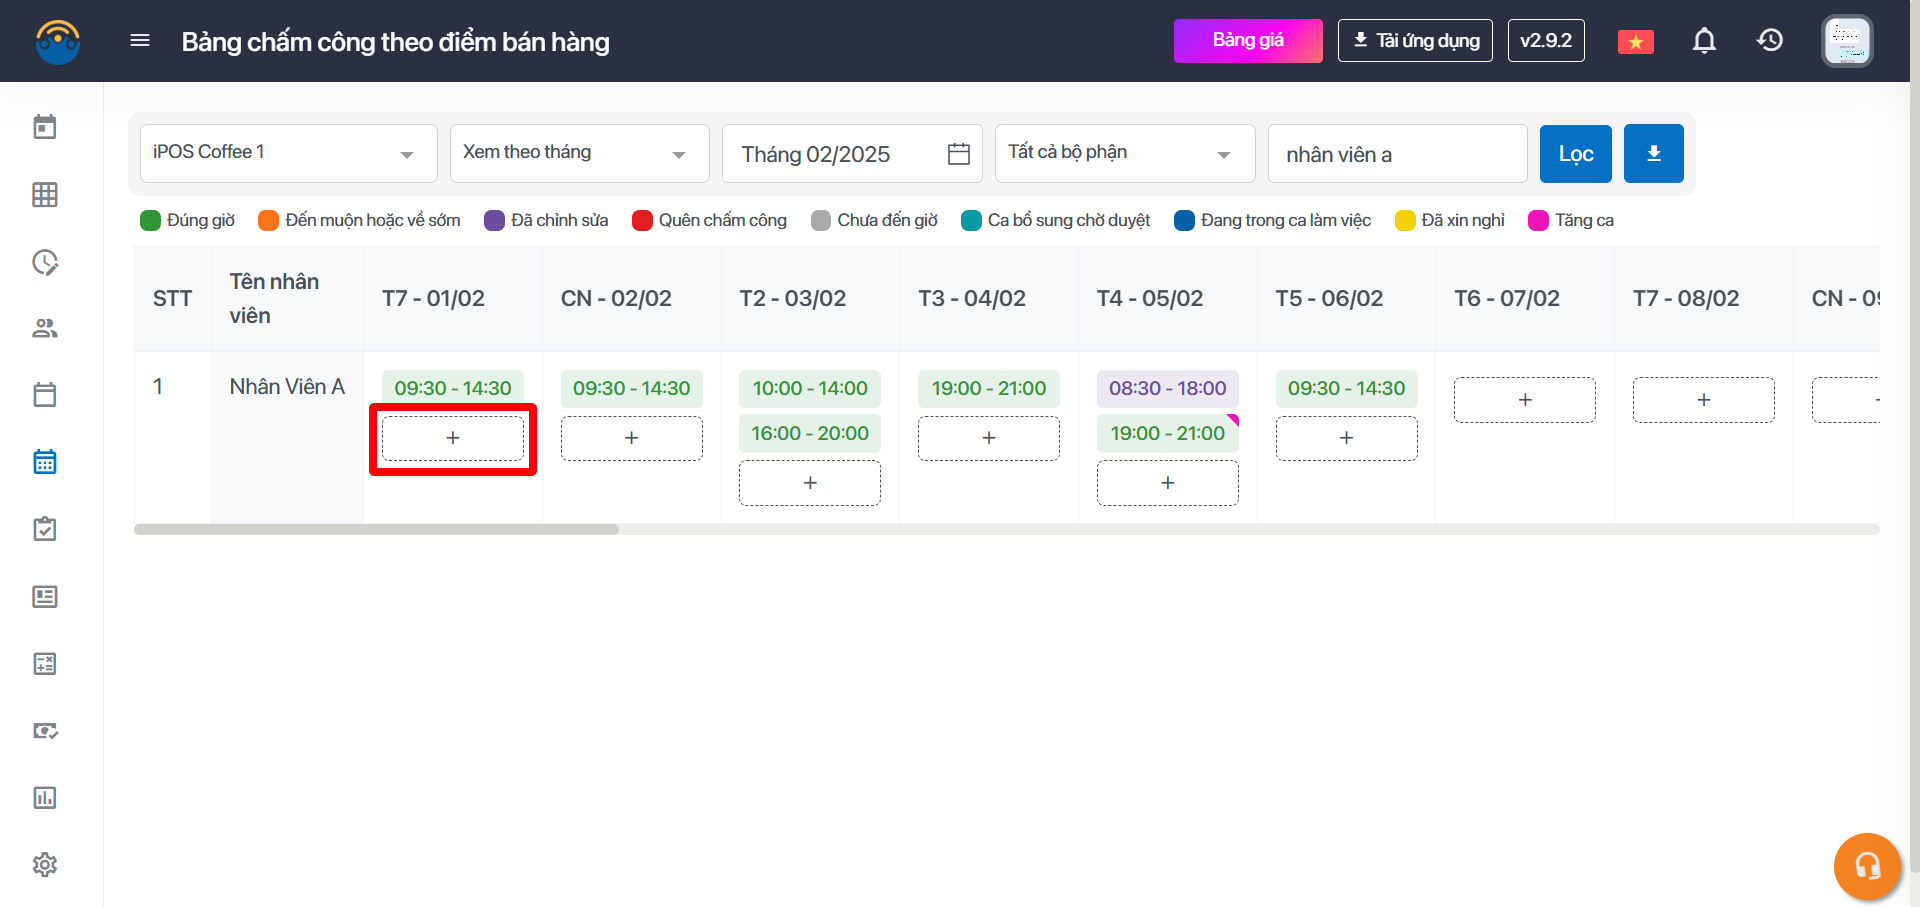1920x907 pixels.
Task: Click the Bảng giá button
Action: (x=1247, y=41)
